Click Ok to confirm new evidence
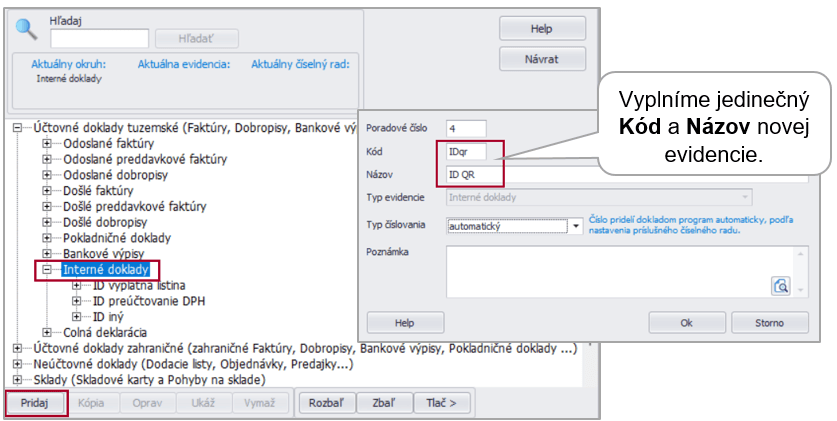 pyautogui.click(x=686, y=323)
